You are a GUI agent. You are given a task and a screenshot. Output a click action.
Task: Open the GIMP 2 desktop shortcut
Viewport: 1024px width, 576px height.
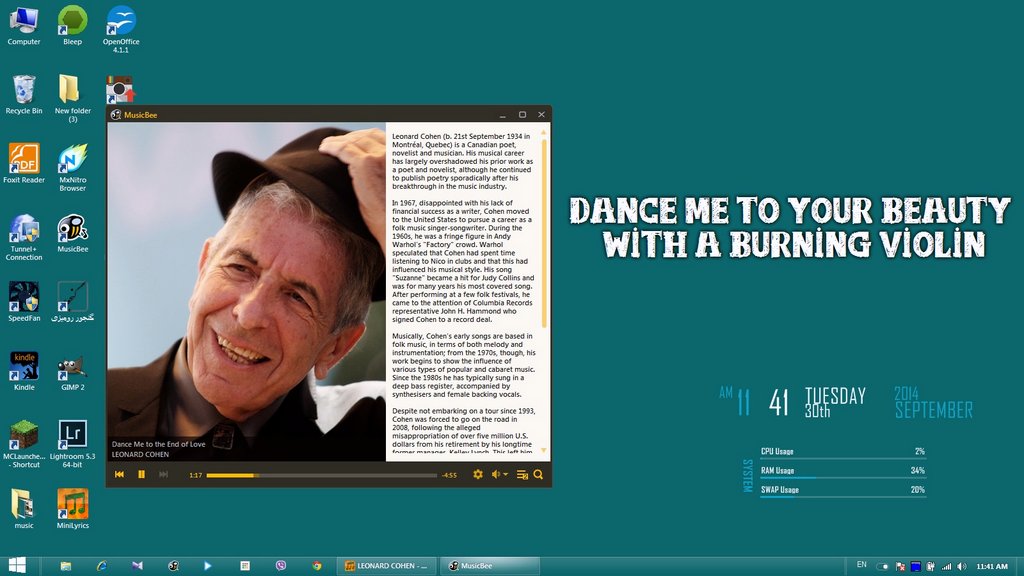tap(72, 368)
